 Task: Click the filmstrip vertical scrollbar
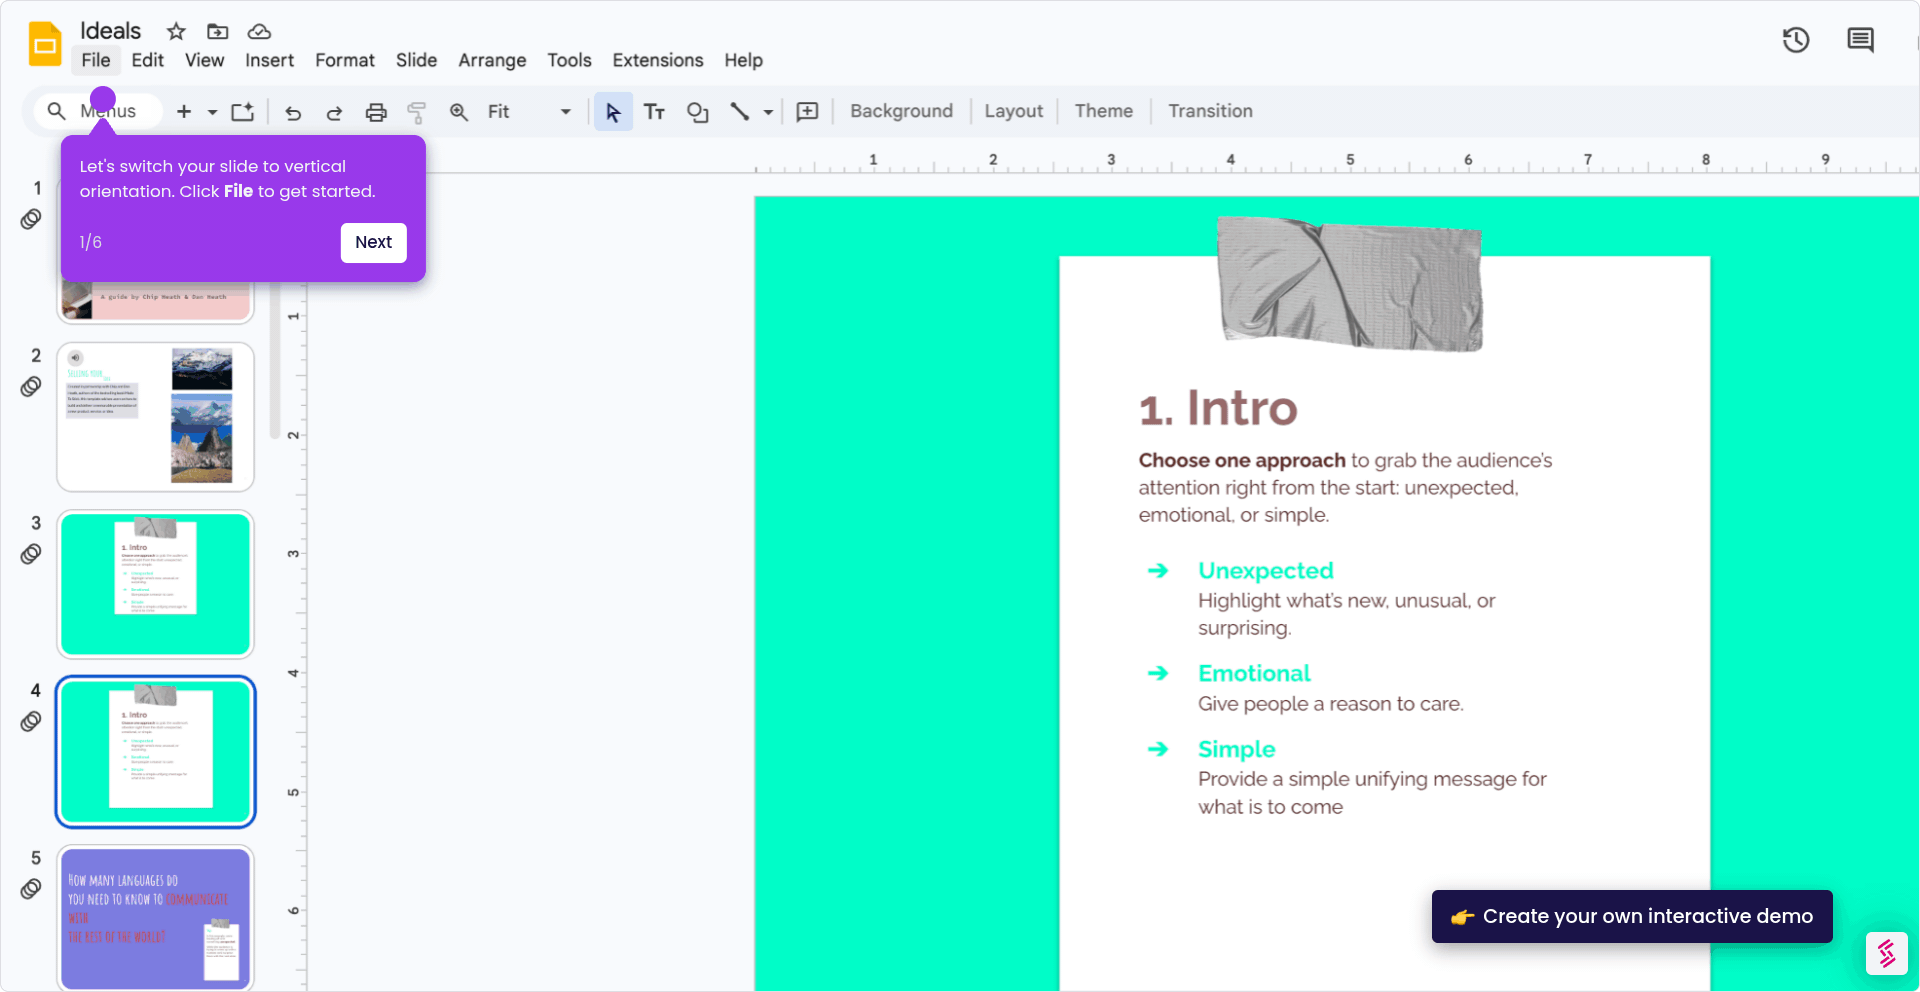275,360
